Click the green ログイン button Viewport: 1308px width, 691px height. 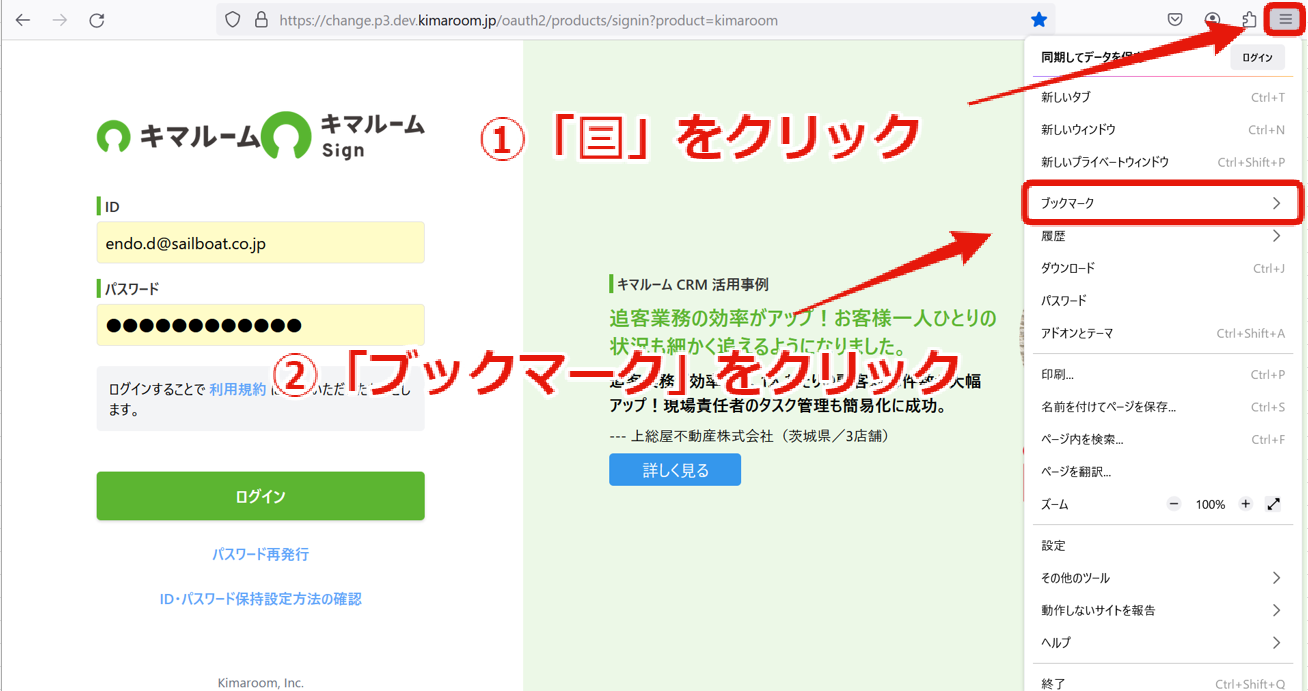[x=260, y=496]
